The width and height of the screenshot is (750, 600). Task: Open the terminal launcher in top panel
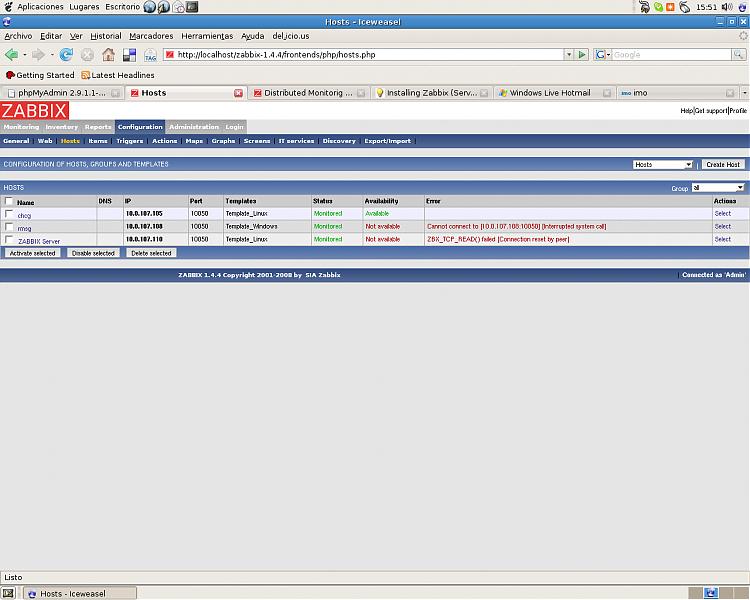[192, 7]
